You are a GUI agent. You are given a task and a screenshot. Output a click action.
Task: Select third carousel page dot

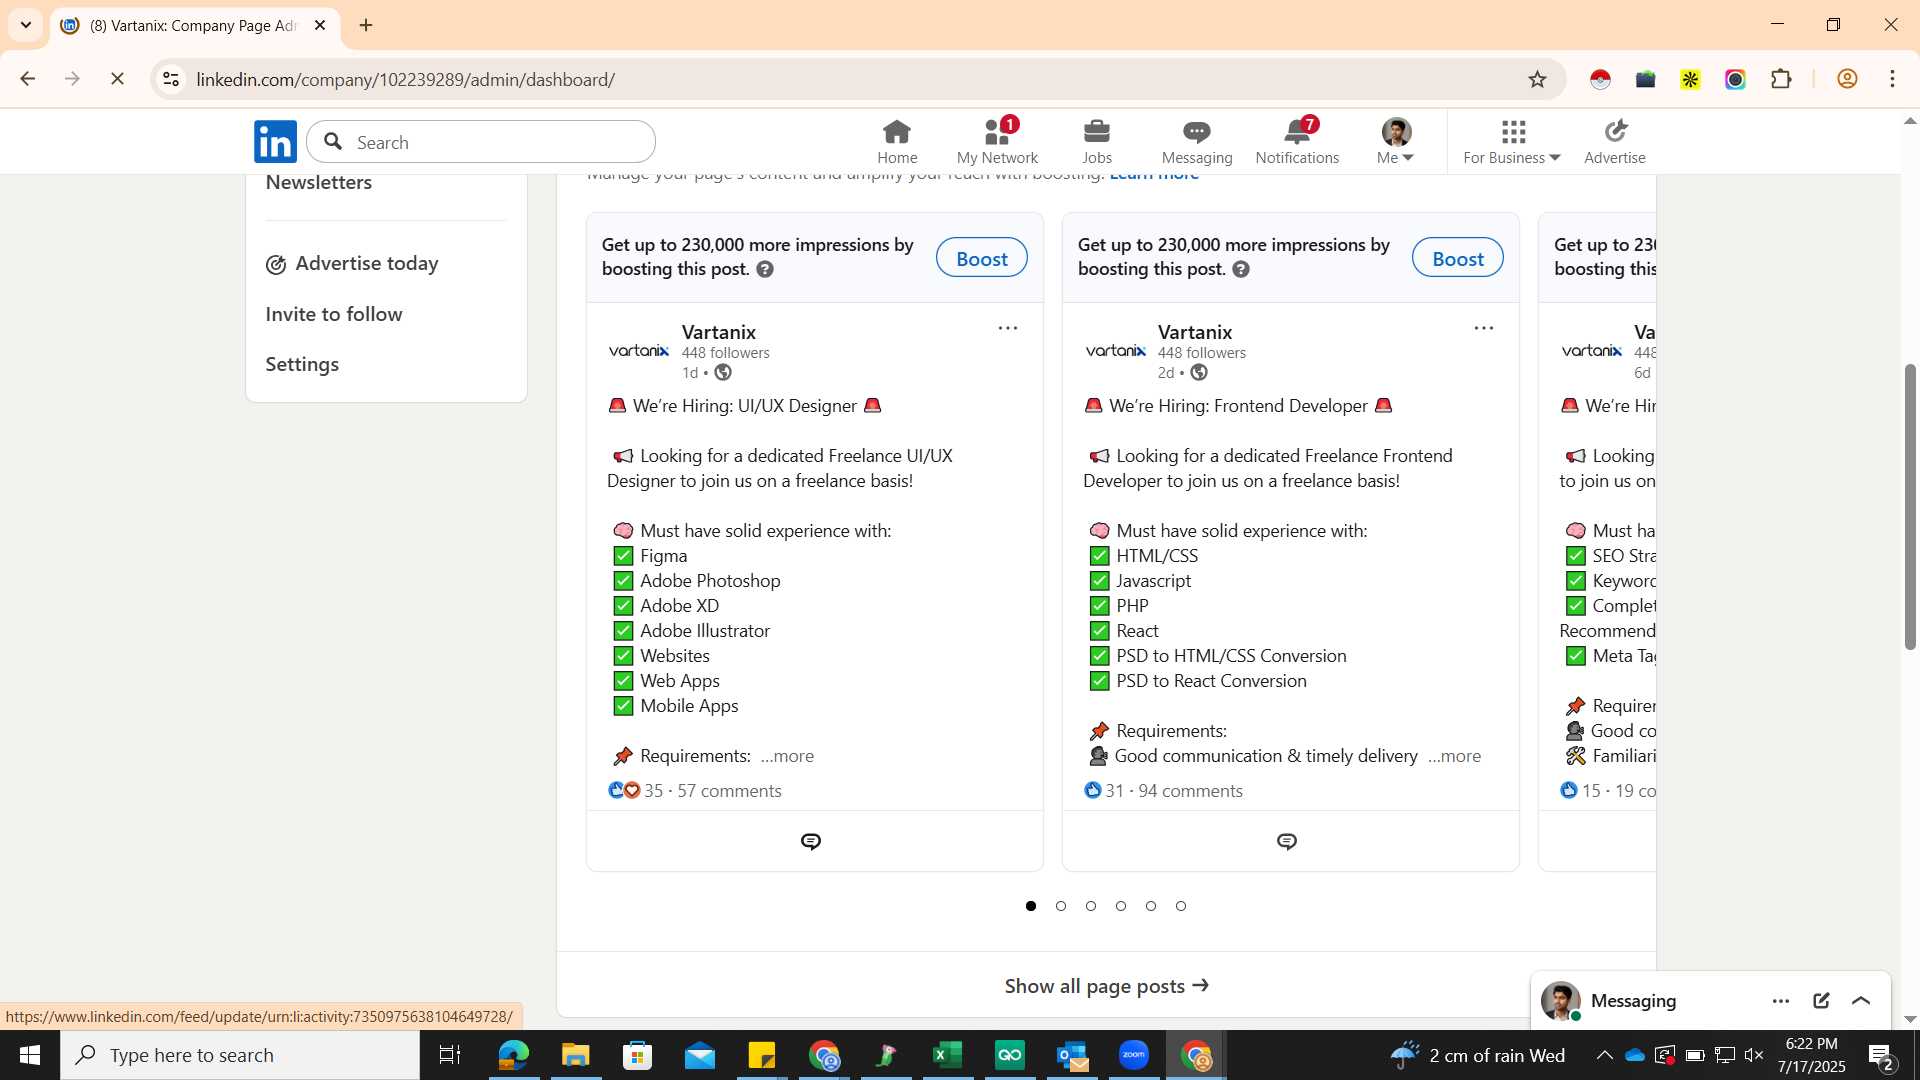1091,906
